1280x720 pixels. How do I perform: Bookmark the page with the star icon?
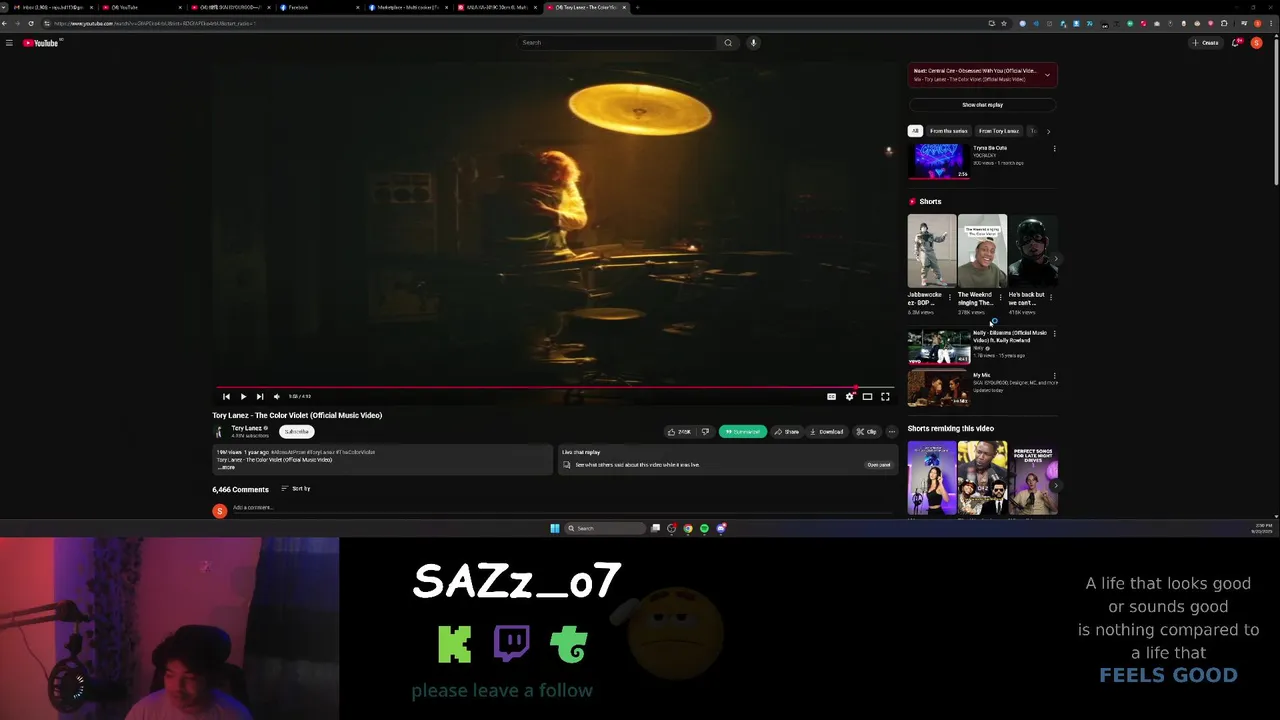pyautogui.click(x=1003, y=23)
